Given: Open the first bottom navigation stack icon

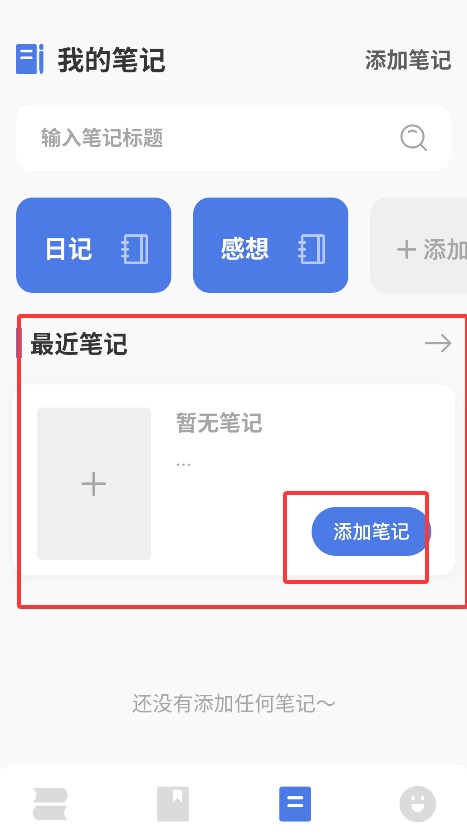Looking at the screenshot, I should tap(50, 804).
